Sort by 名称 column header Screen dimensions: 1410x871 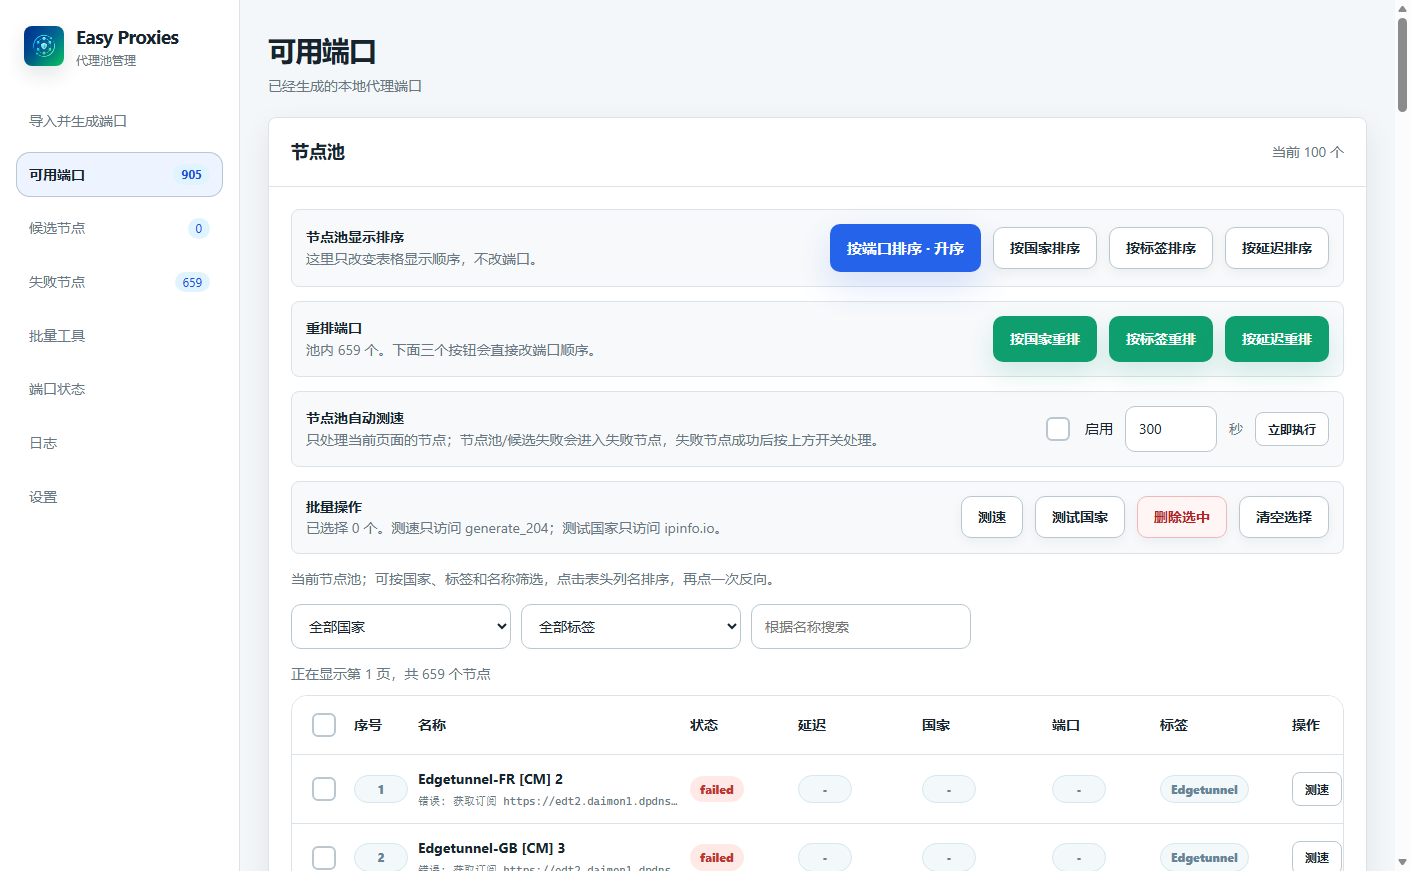tap(432, 725)
